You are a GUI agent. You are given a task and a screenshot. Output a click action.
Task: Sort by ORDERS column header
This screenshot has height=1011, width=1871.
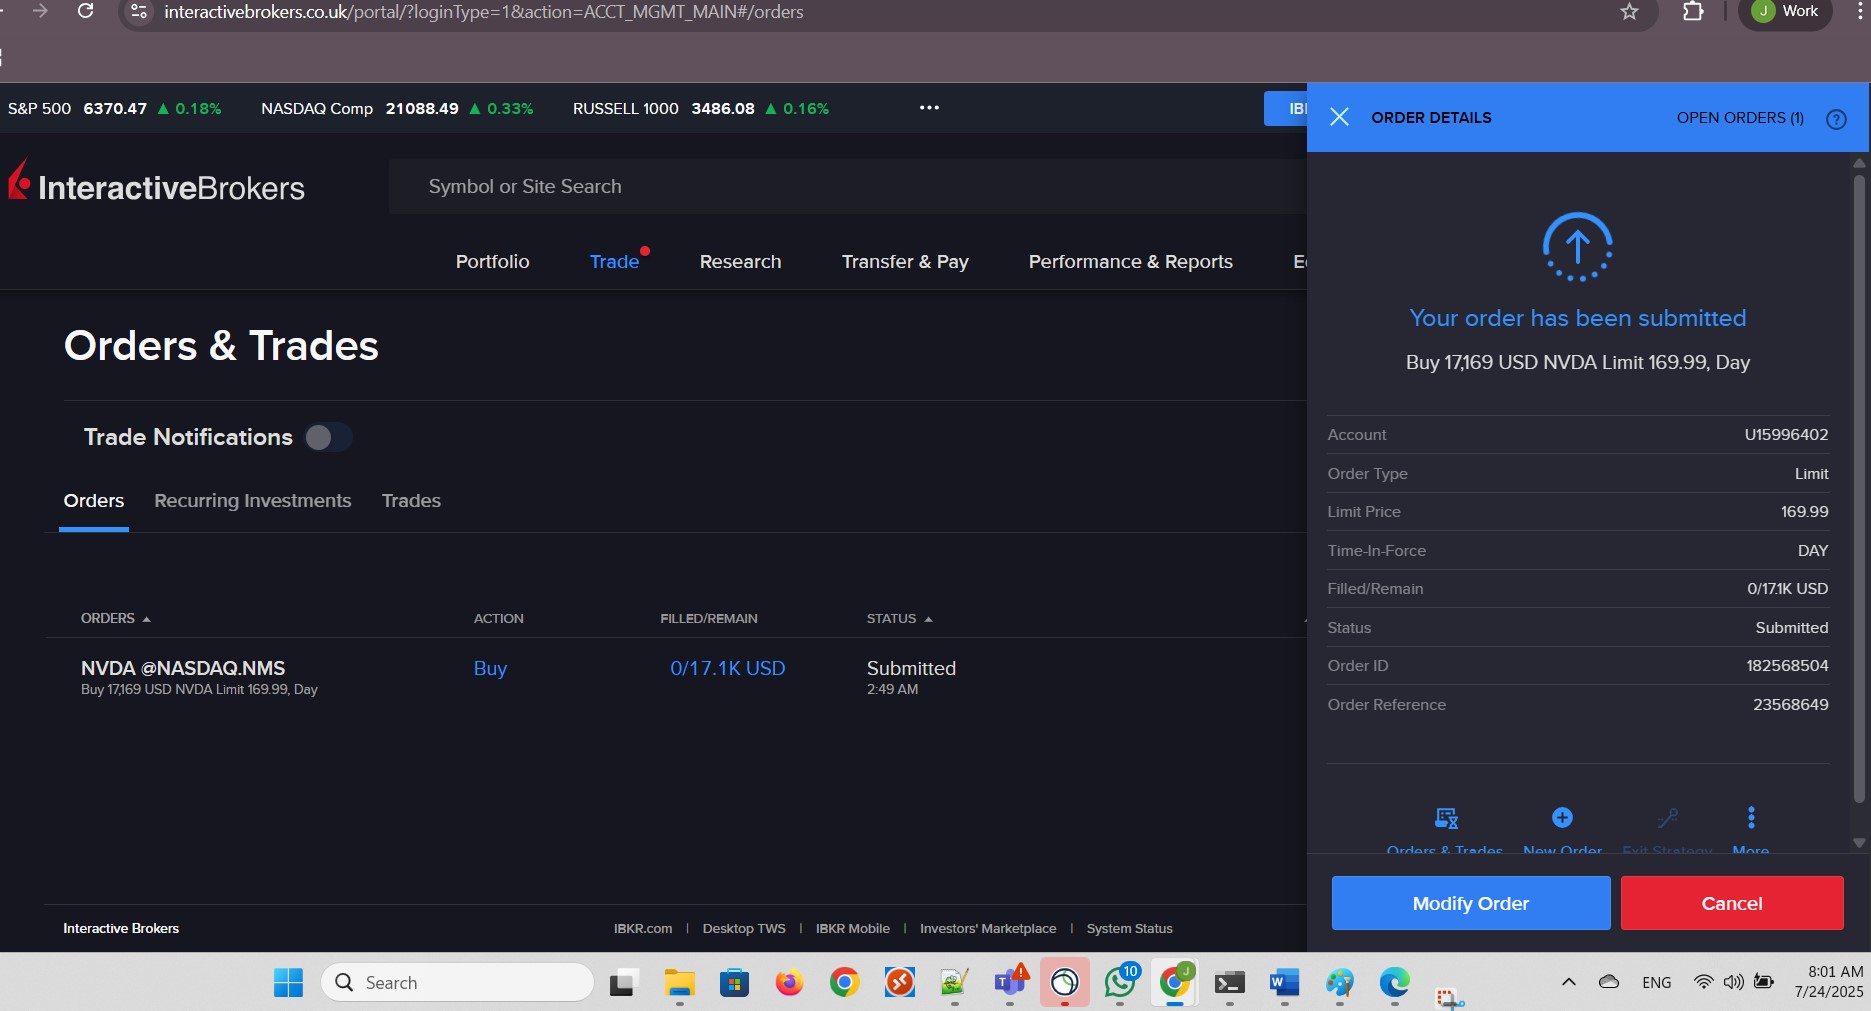coord(115,619)
